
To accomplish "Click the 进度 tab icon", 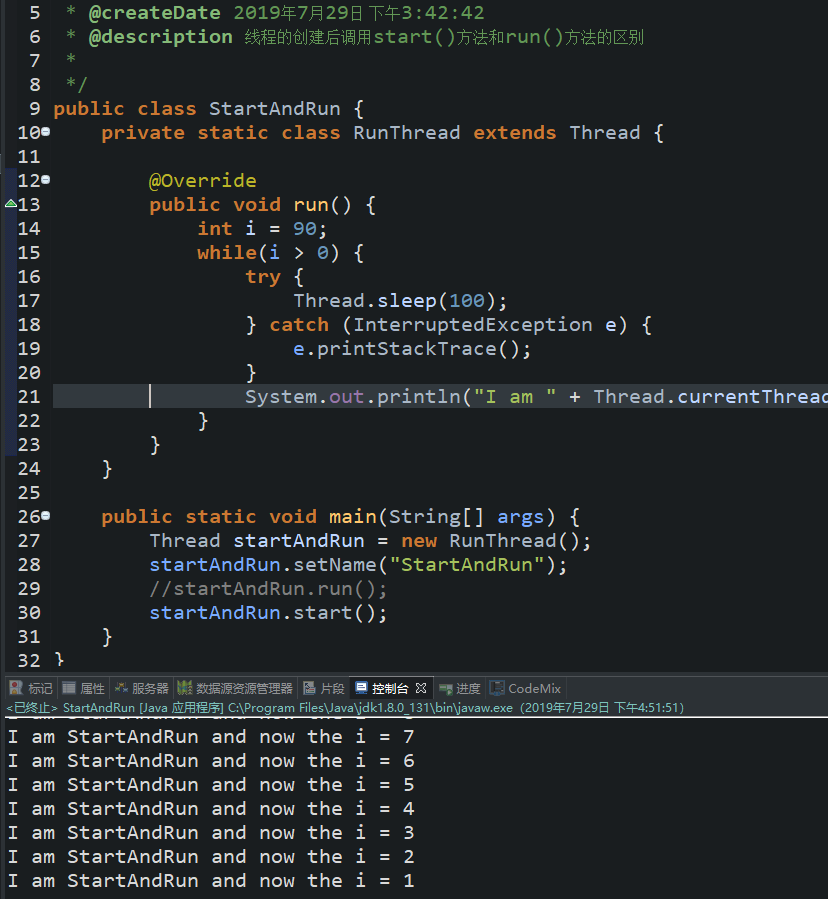I will pyautogui.click(x=446, y=689).
